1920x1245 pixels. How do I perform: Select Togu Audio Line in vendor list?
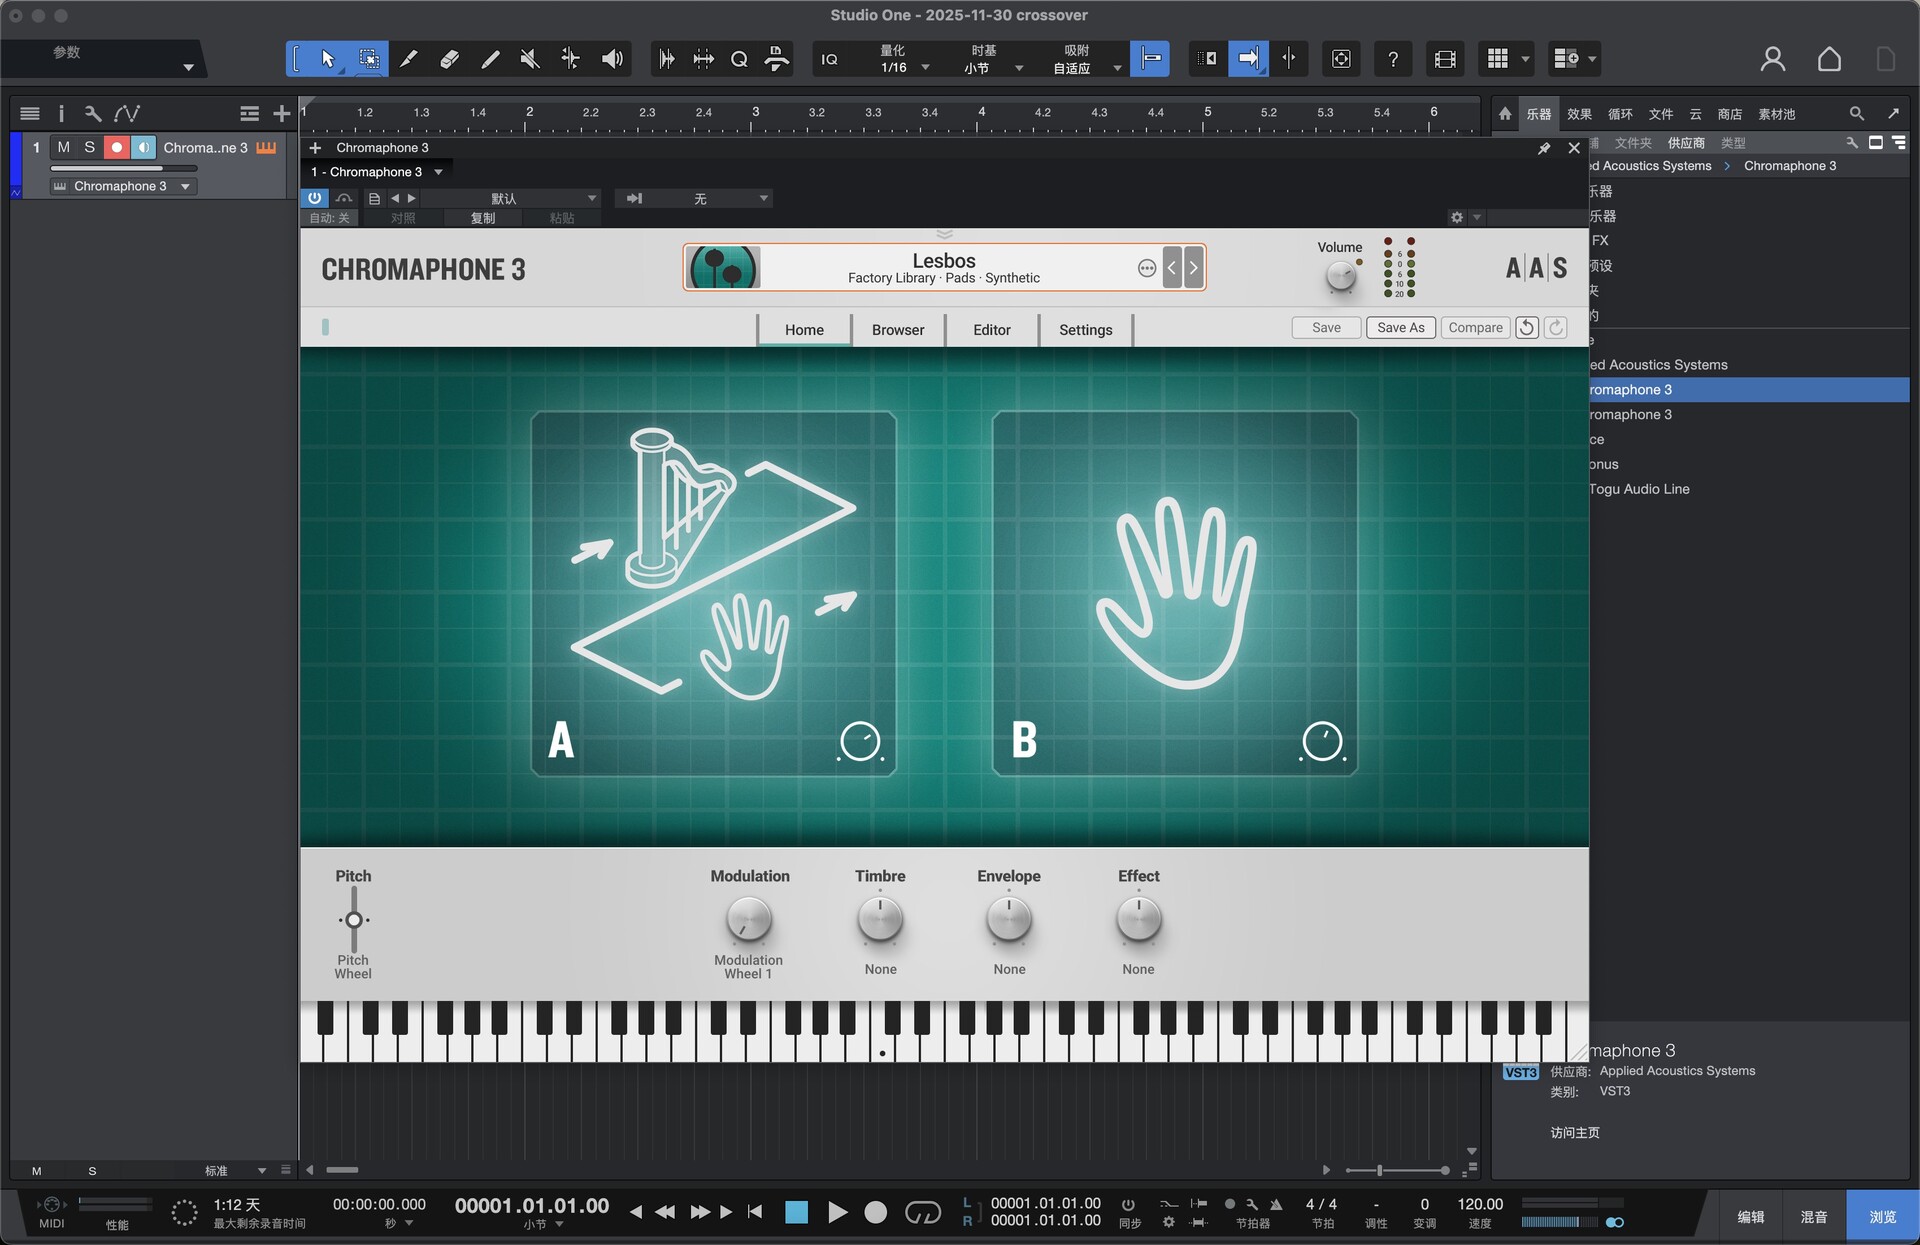click(x=1640, y=489)
